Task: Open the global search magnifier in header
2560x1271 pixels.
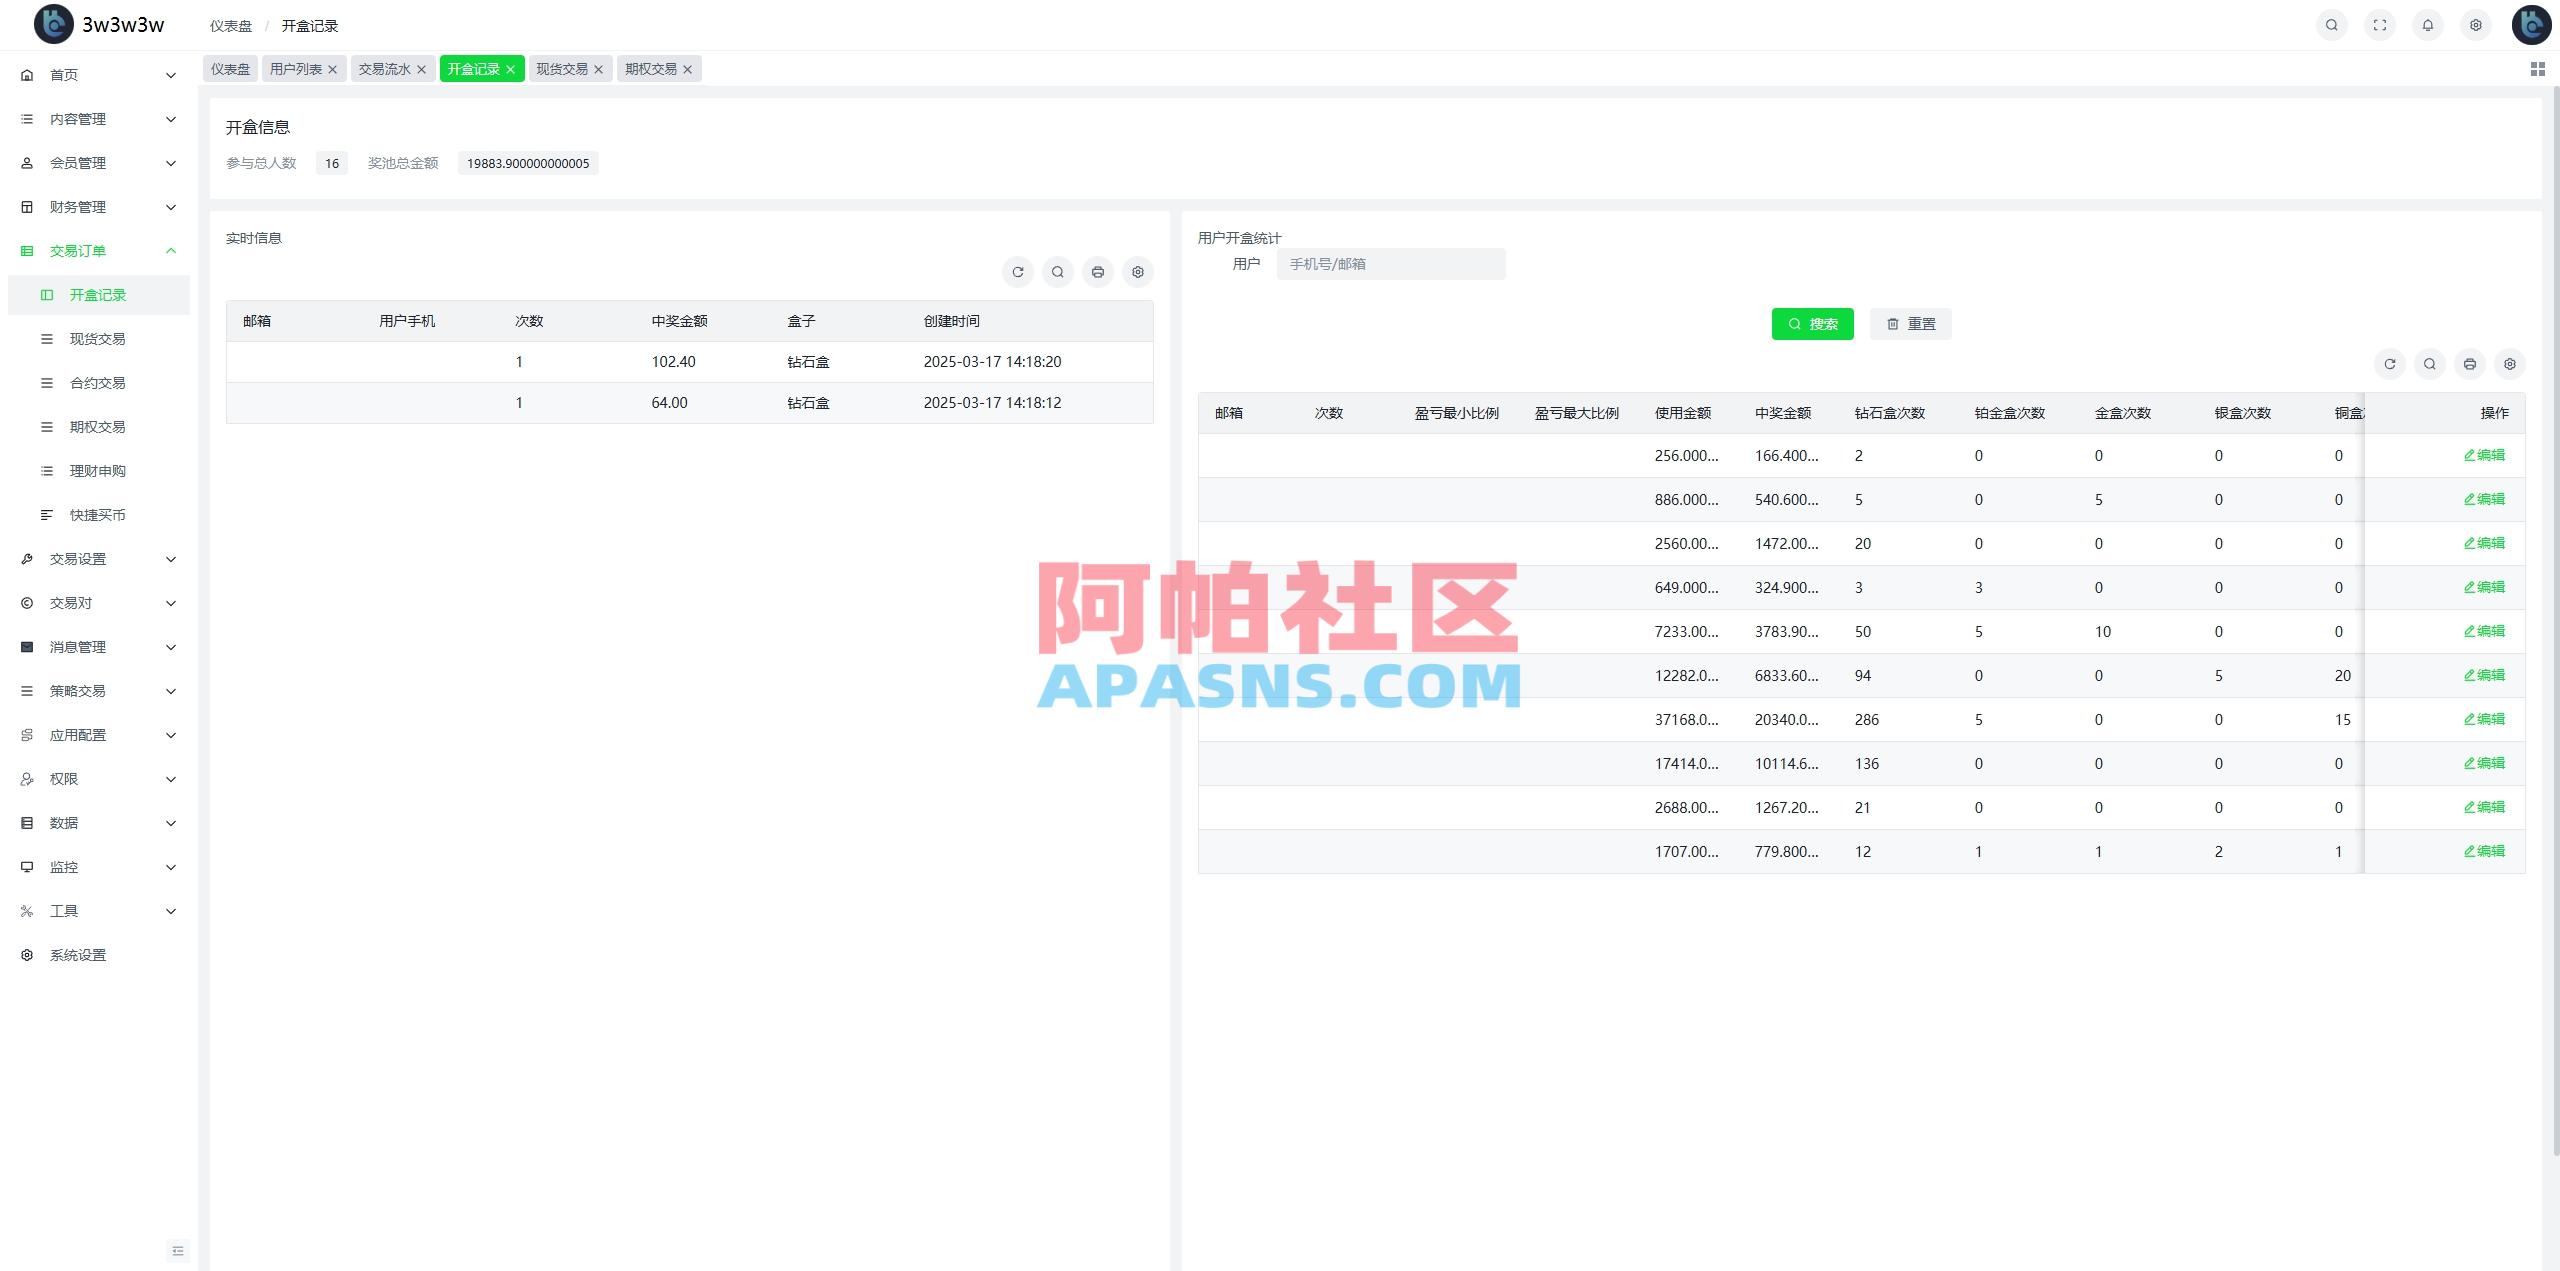Action: [x=2331, y=25]
